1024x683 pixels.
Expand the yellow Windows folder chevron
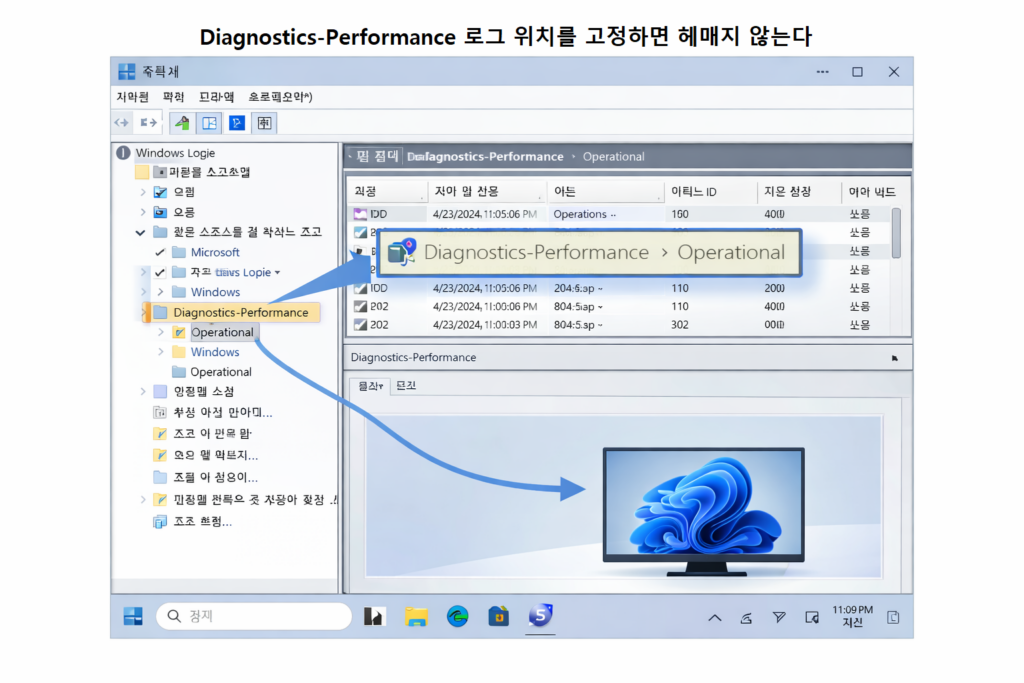coord(161,352)
